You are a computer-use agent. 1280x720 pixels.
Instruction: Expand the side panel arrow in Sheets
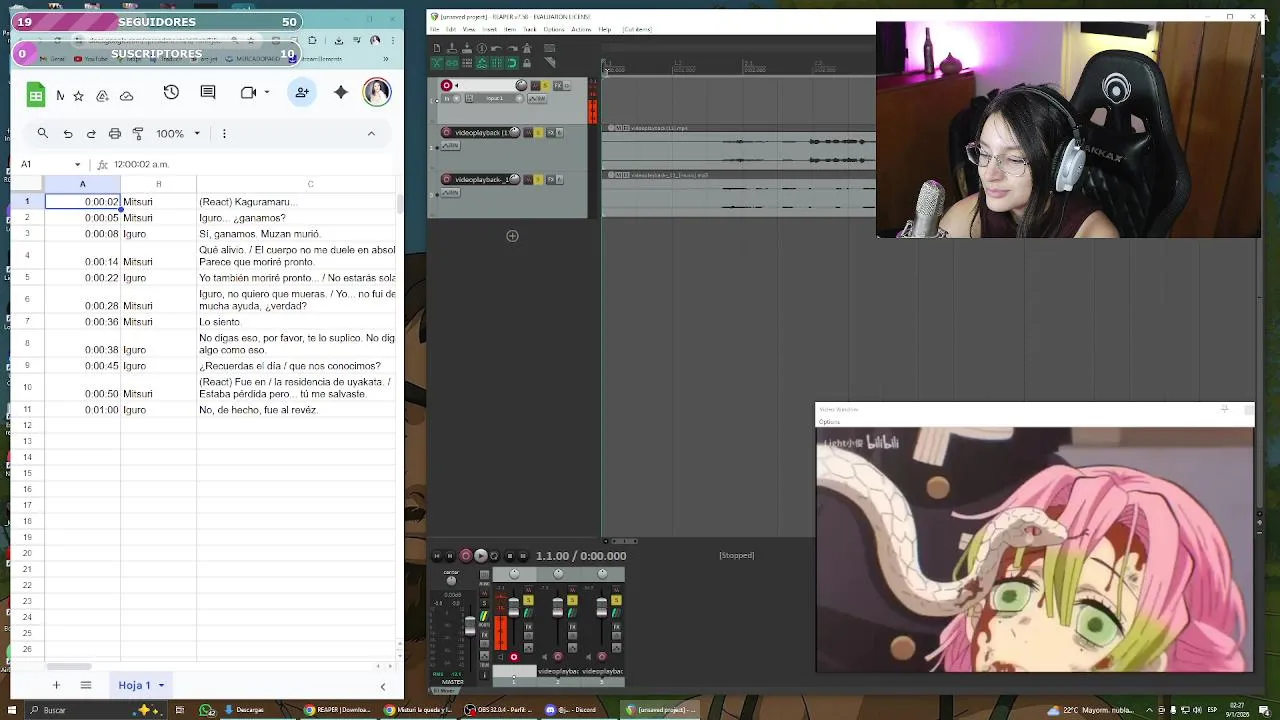tap(382, 686)
